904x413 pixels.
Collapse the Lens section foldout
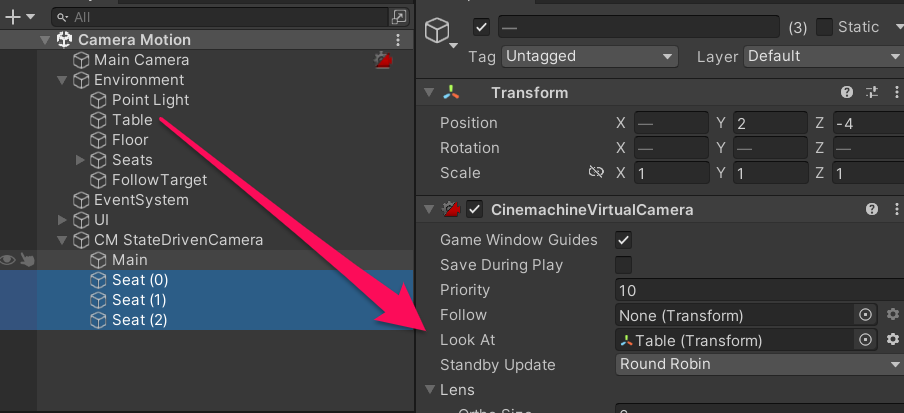click(429, 390)
